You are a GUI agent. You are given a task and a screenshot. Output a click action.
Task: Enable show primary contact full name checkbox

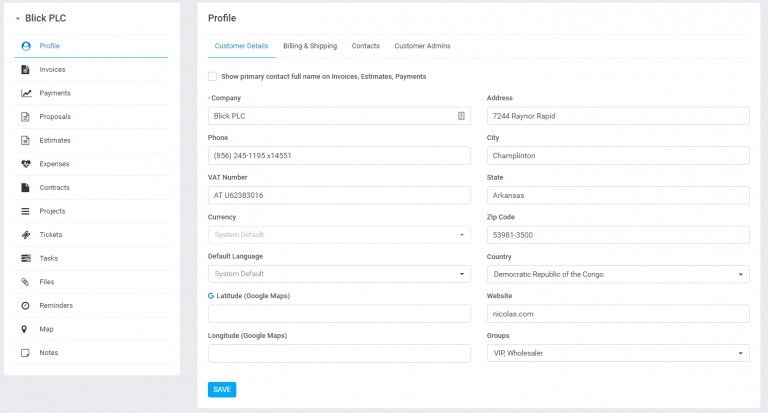[212, 76]
